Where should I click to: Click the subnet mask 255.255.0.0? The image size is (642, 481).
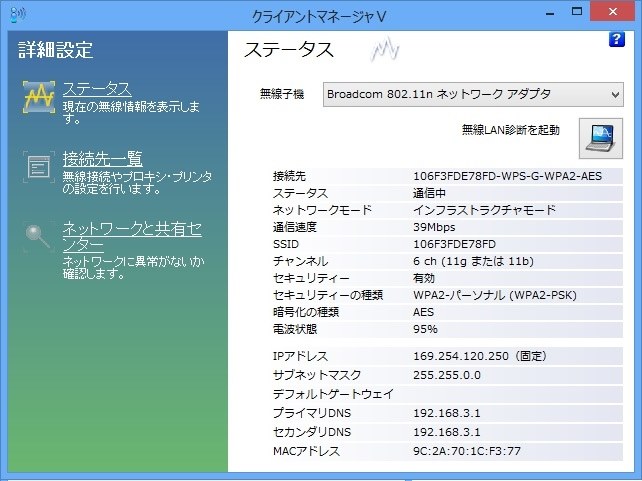tap(447, 375)
